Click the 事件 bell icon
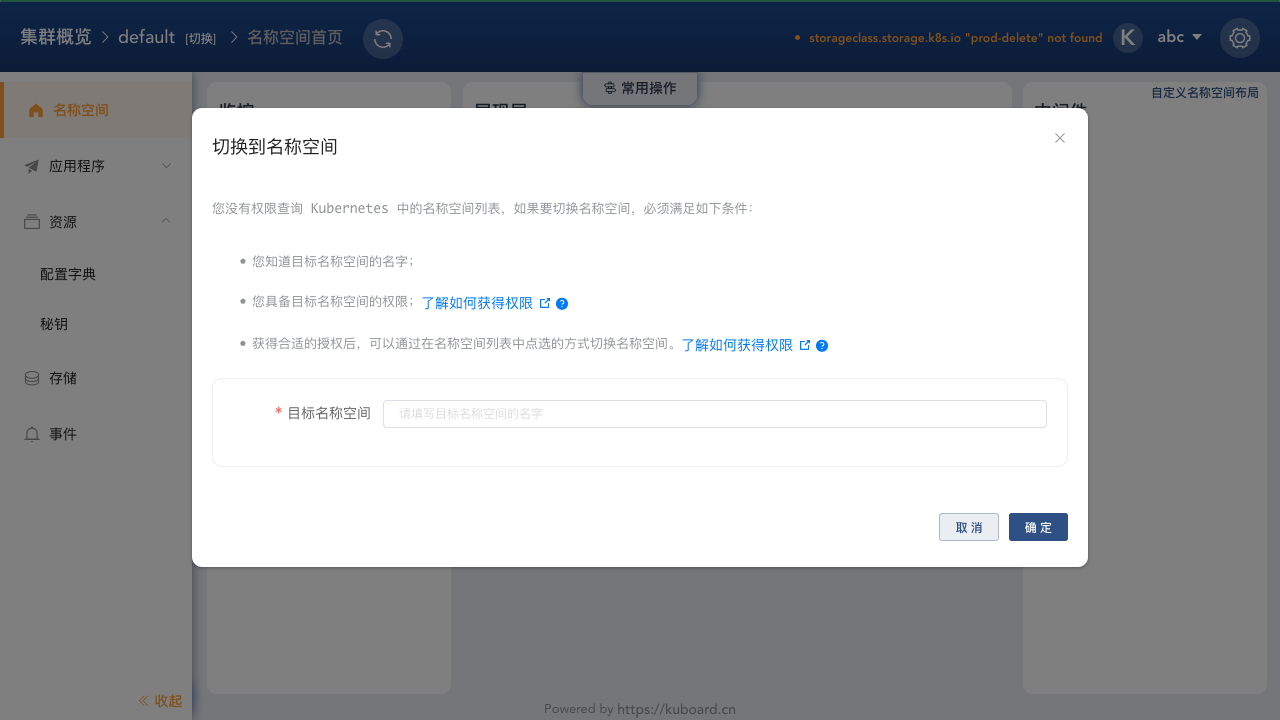The height and width of the screenshot is (720, 1280). coord(32,434)
